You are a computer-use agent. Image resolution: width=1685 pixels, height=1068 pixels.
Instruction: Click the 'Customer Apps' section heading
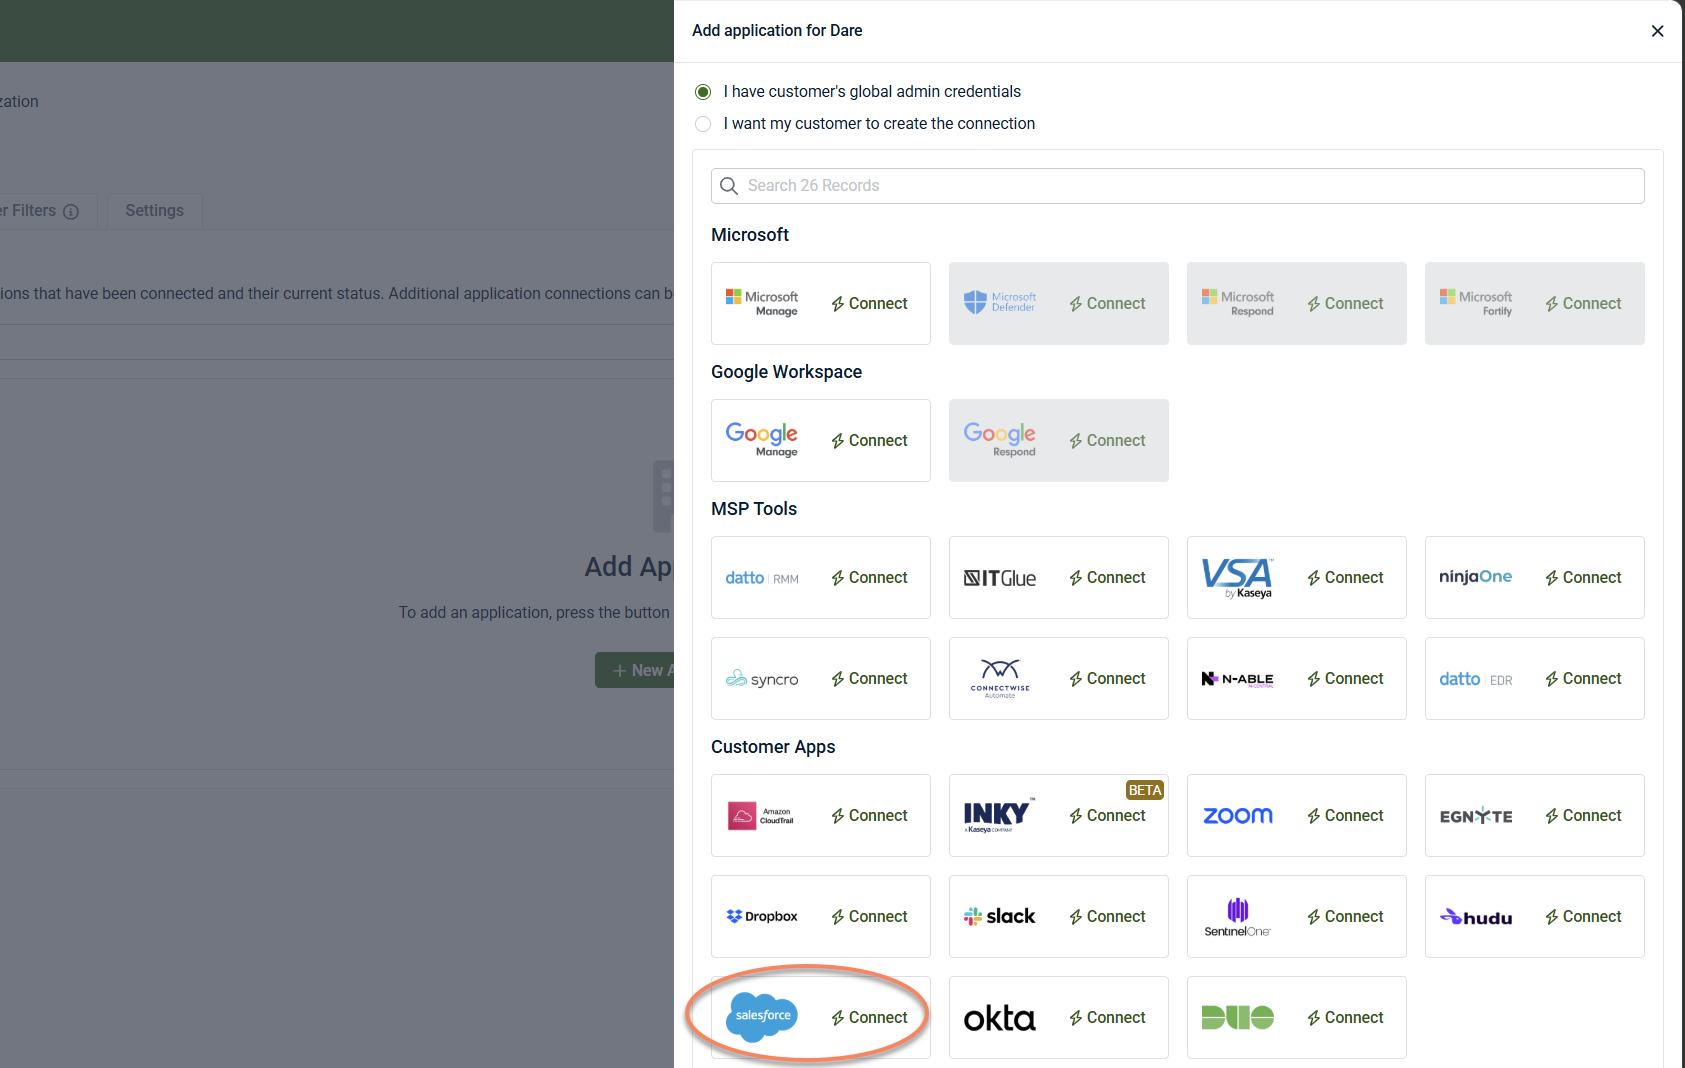click(x=773, y=747)
